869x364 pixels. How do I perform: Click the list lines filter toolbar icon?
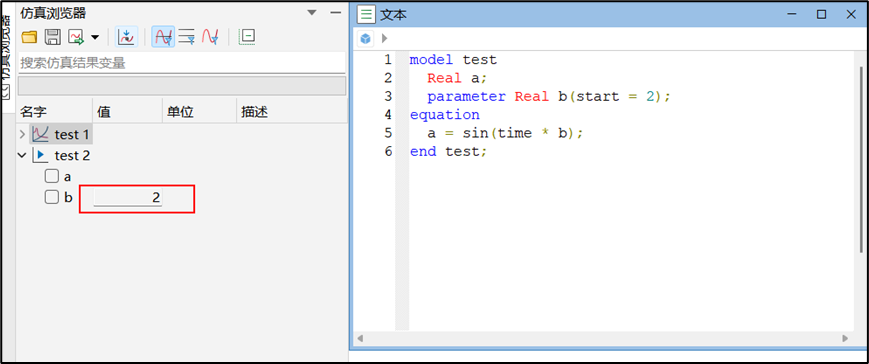click(x=187, y=37)
